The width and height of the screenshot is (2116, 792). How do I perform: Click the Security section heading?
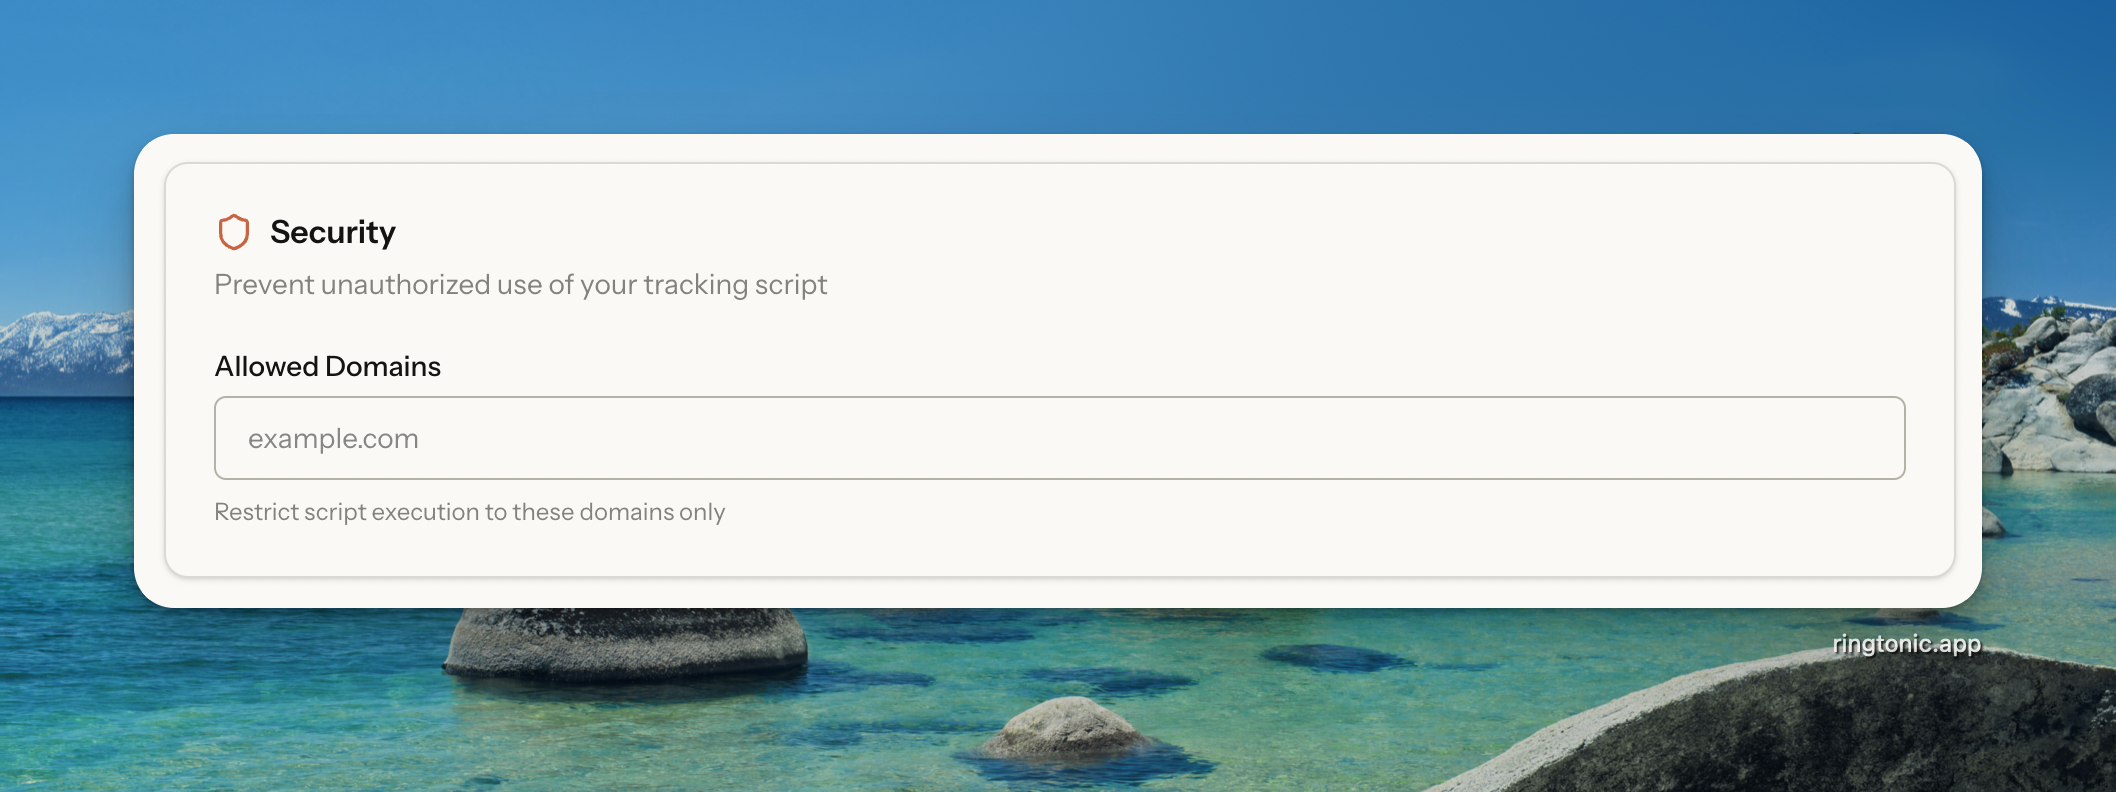pyautogui.click(x=332, y=232)
